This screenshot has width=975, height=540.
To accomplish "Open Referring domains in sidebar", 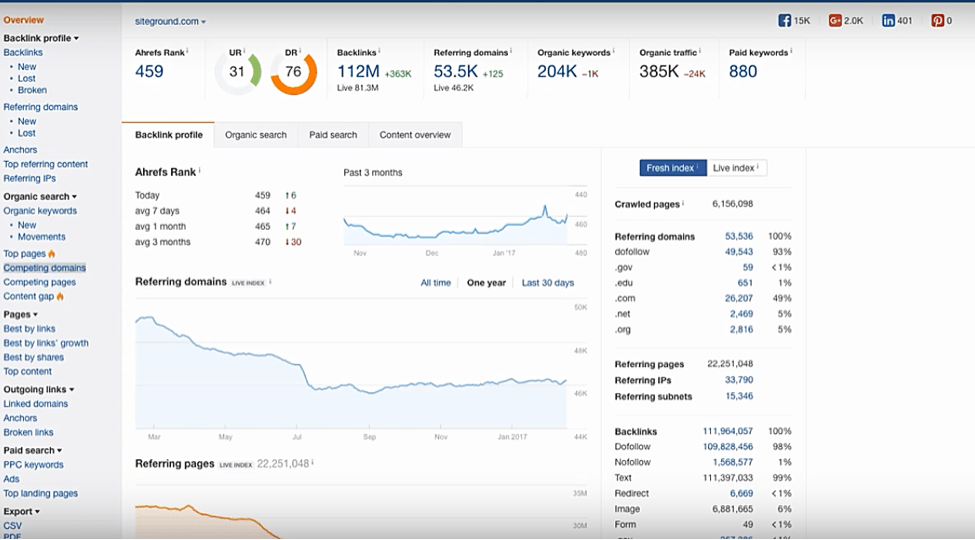I will point(40,107).
